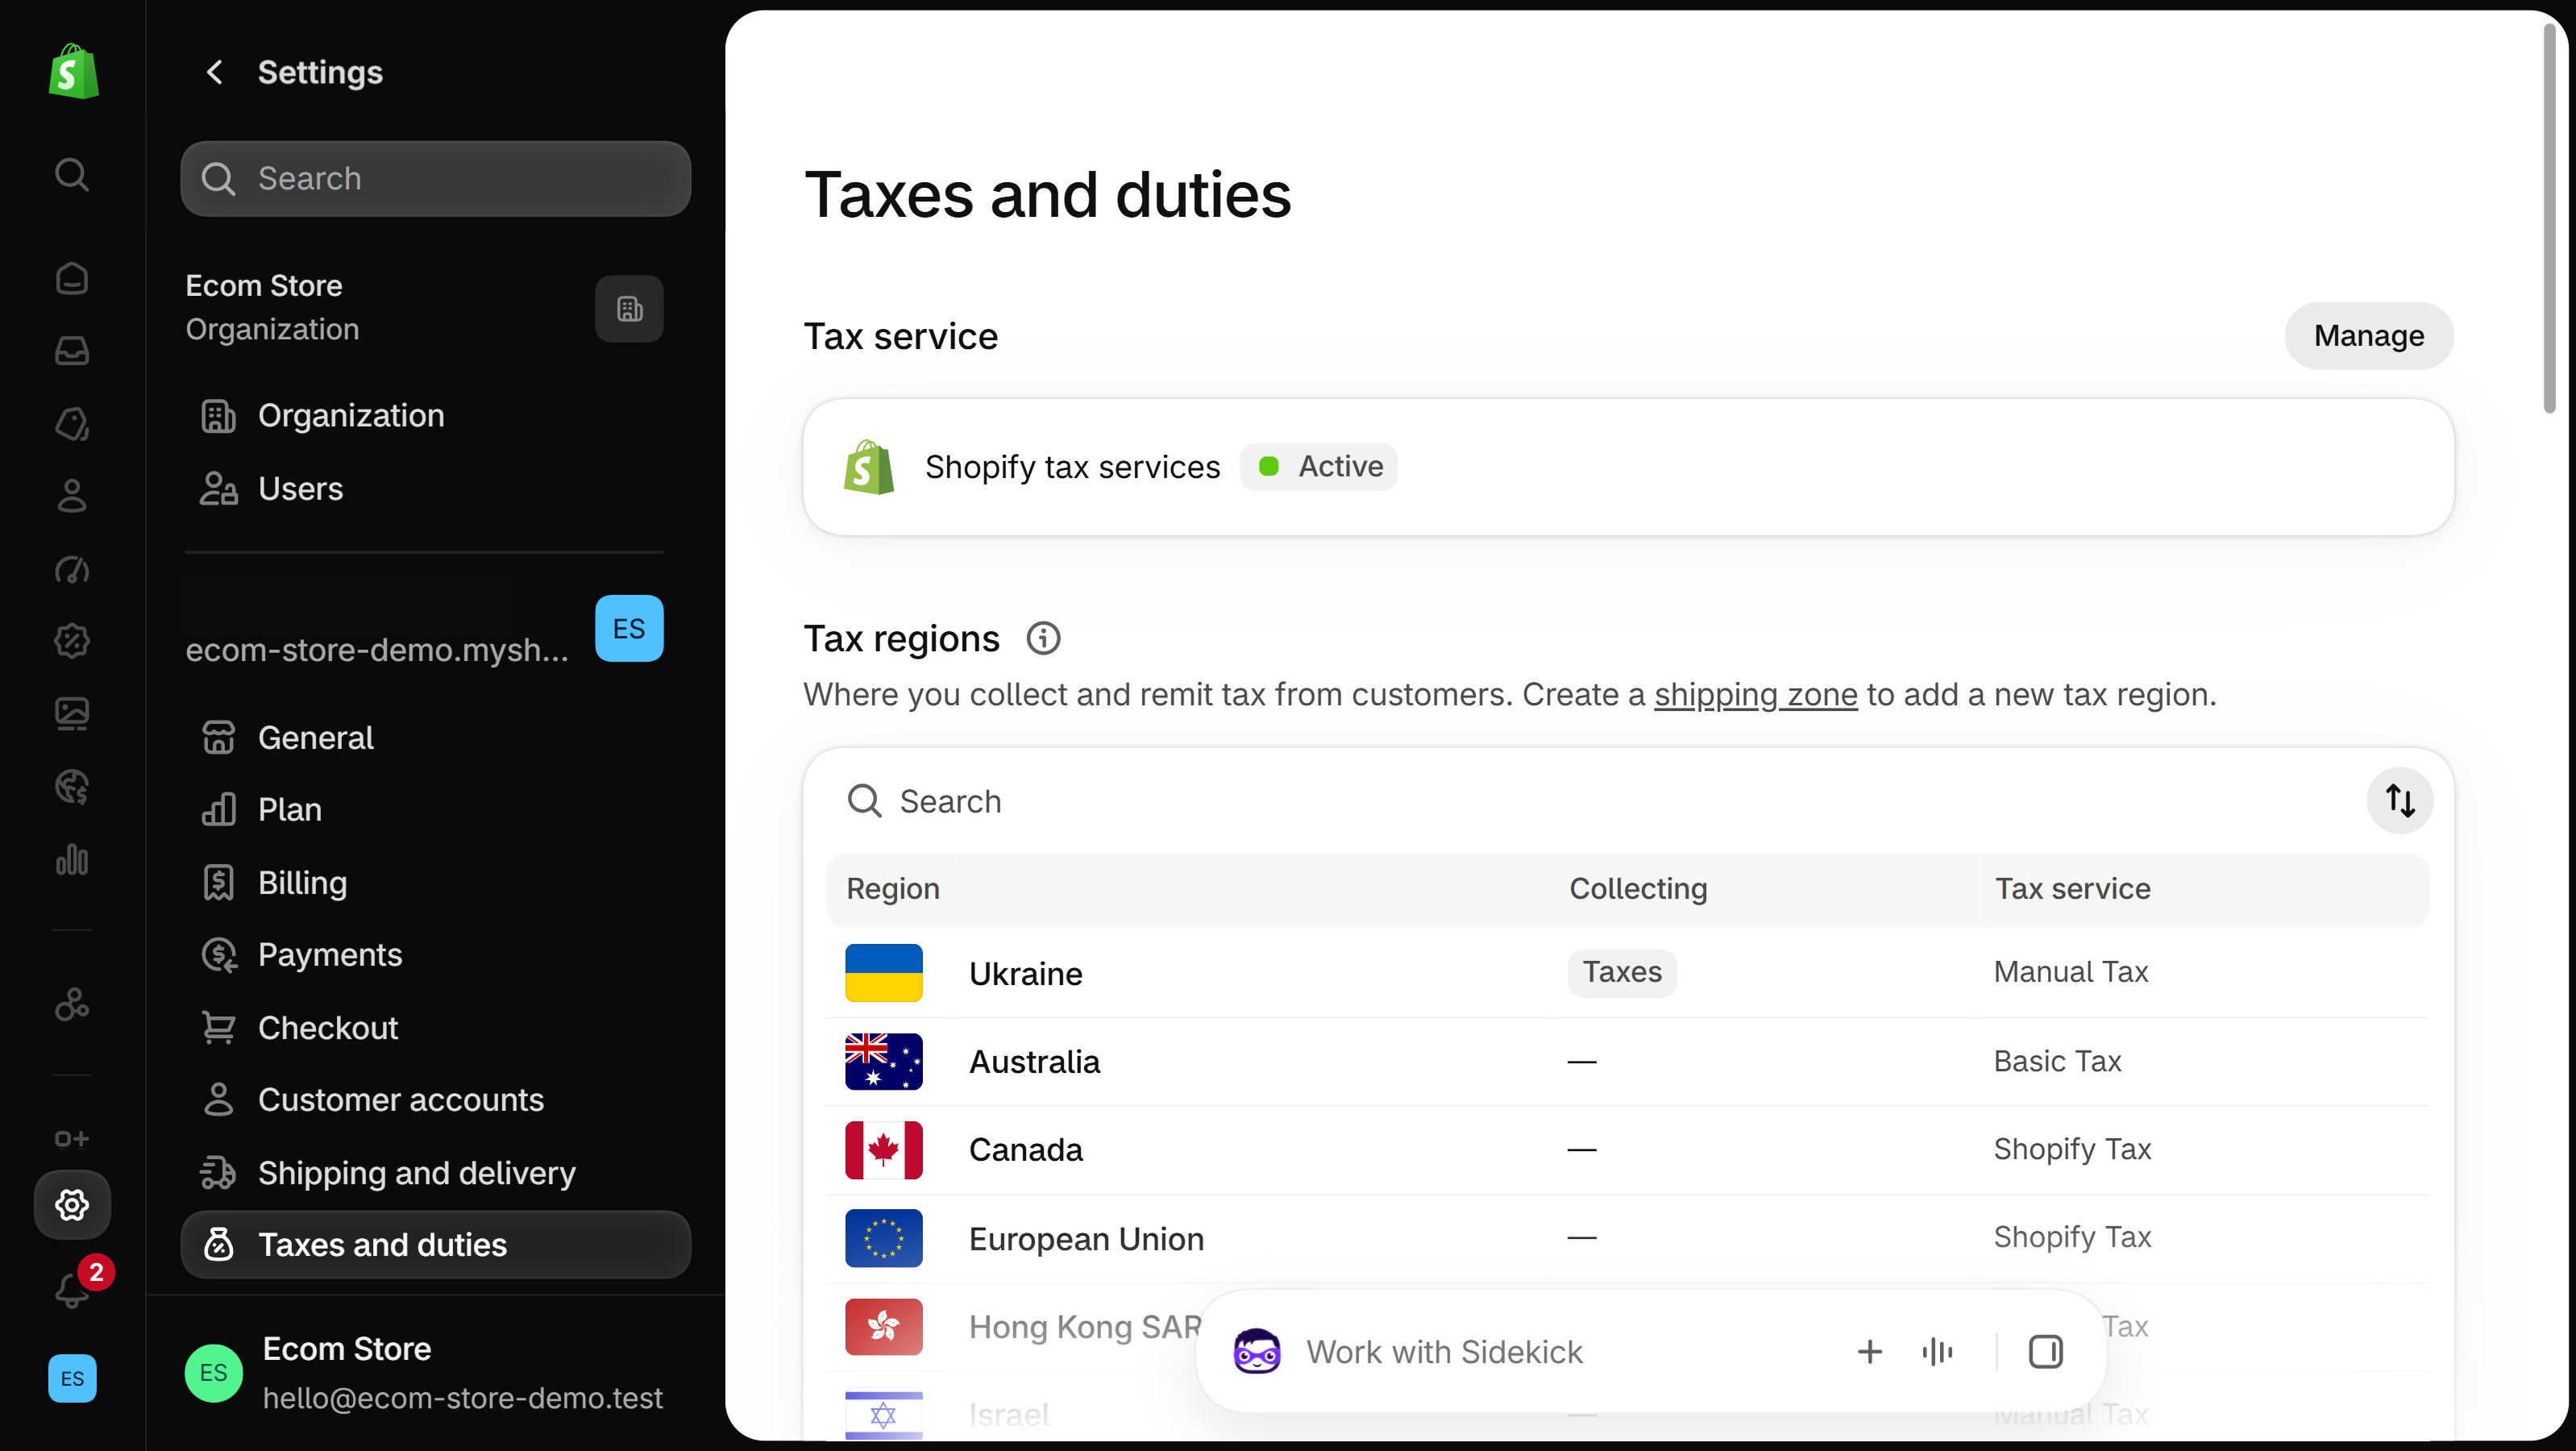Expand Sidekick side panel icon

point(2045,1352)
